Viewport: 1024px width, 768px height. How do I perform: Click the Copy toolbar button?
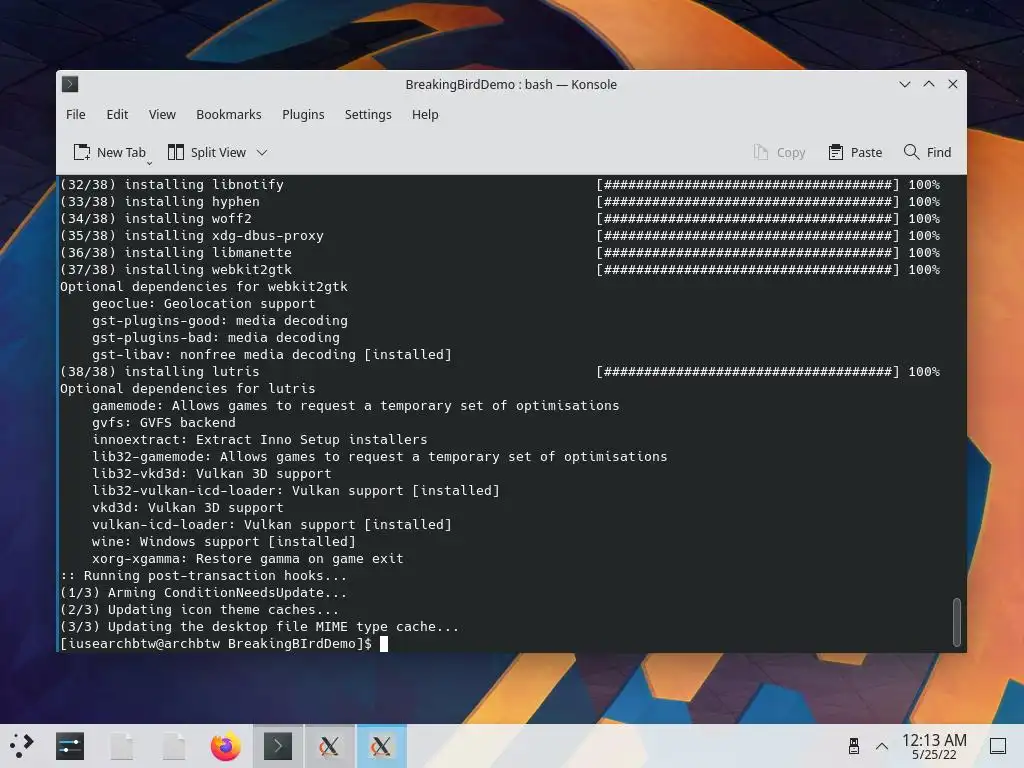pyautogui.click(x=779, y=152)
